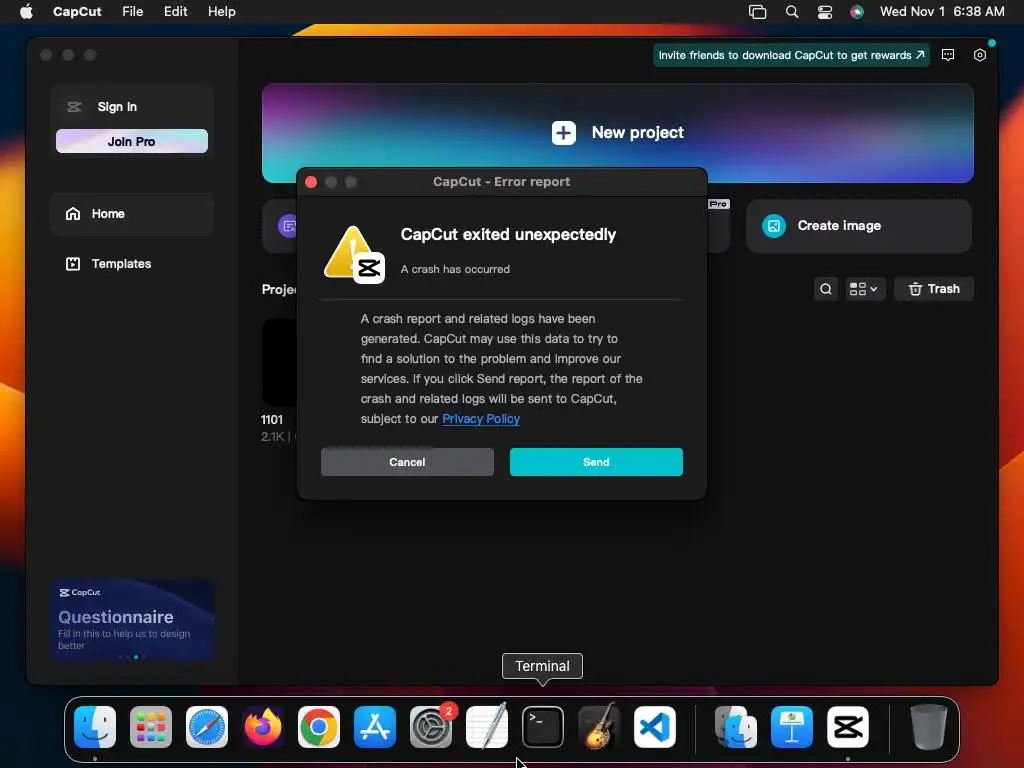Click the Home house icon

(x=73, y=214)
